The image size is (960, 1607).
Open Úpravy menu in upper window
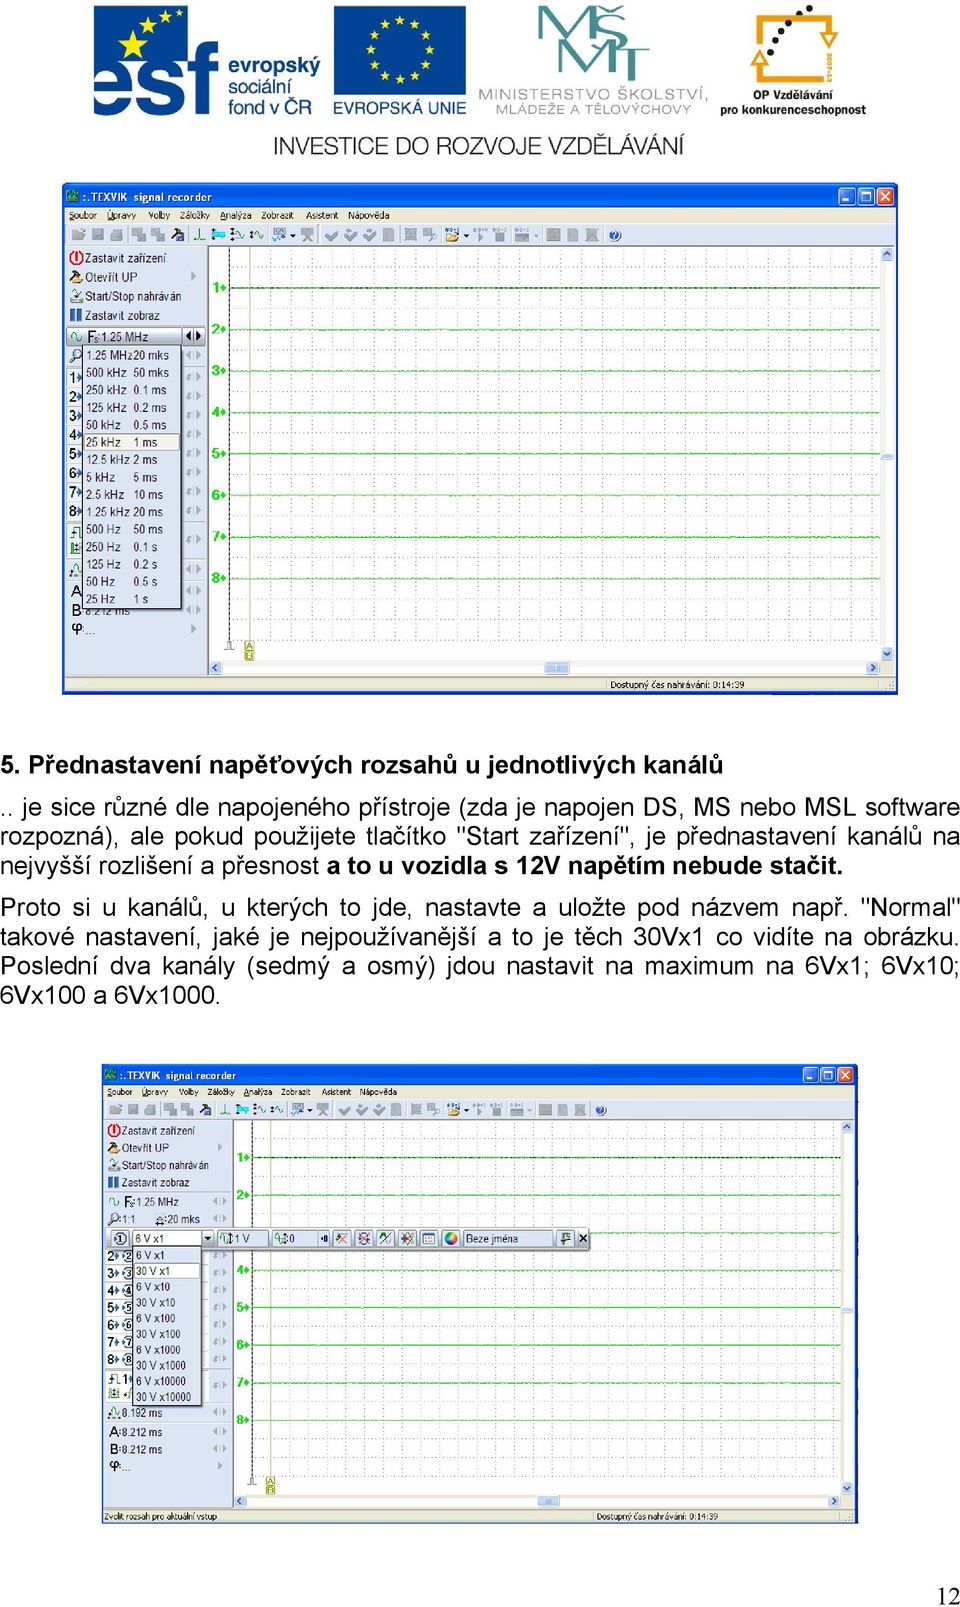click(121, 215)
